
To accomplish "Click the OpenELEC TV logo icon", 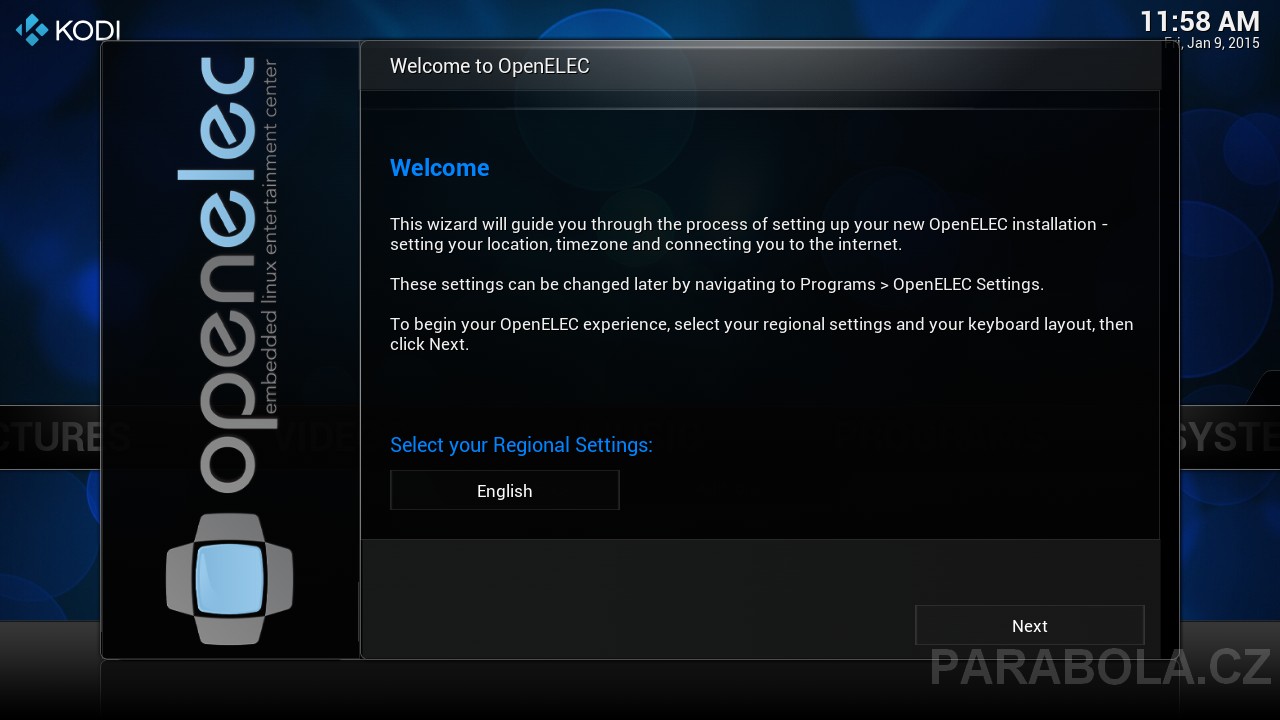I will click(x=229, y=579).
